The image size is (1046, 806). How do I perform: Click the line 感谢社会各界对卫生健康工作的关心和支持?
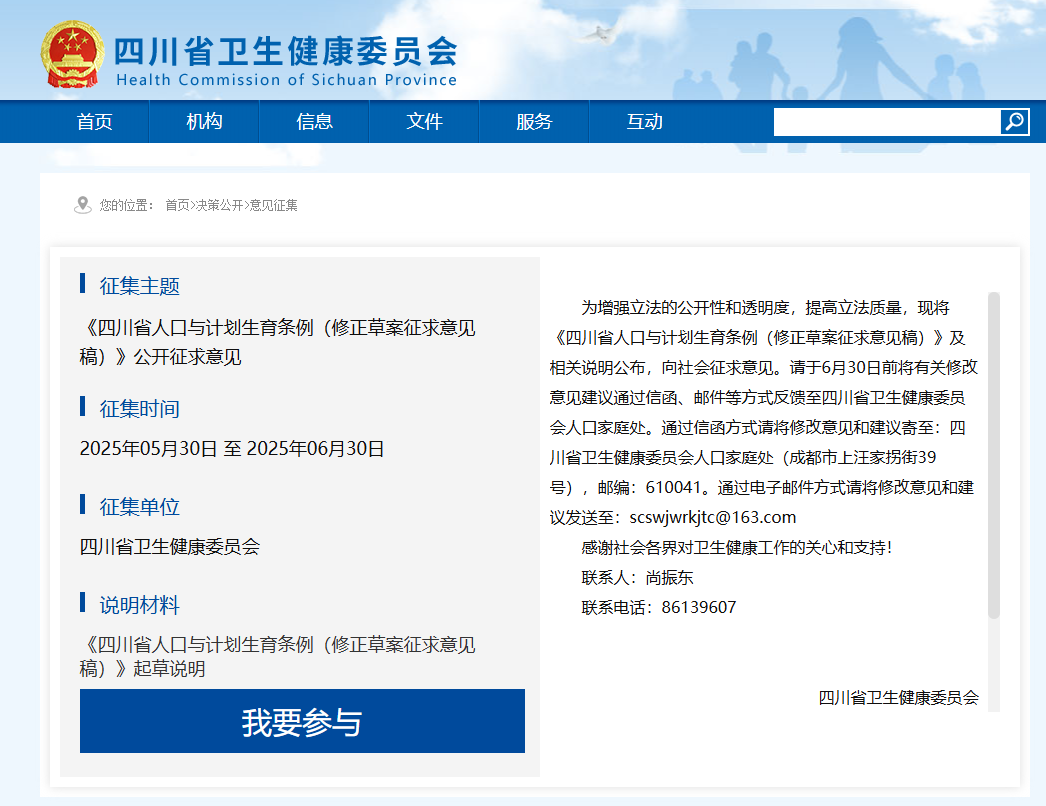point(736,547)
